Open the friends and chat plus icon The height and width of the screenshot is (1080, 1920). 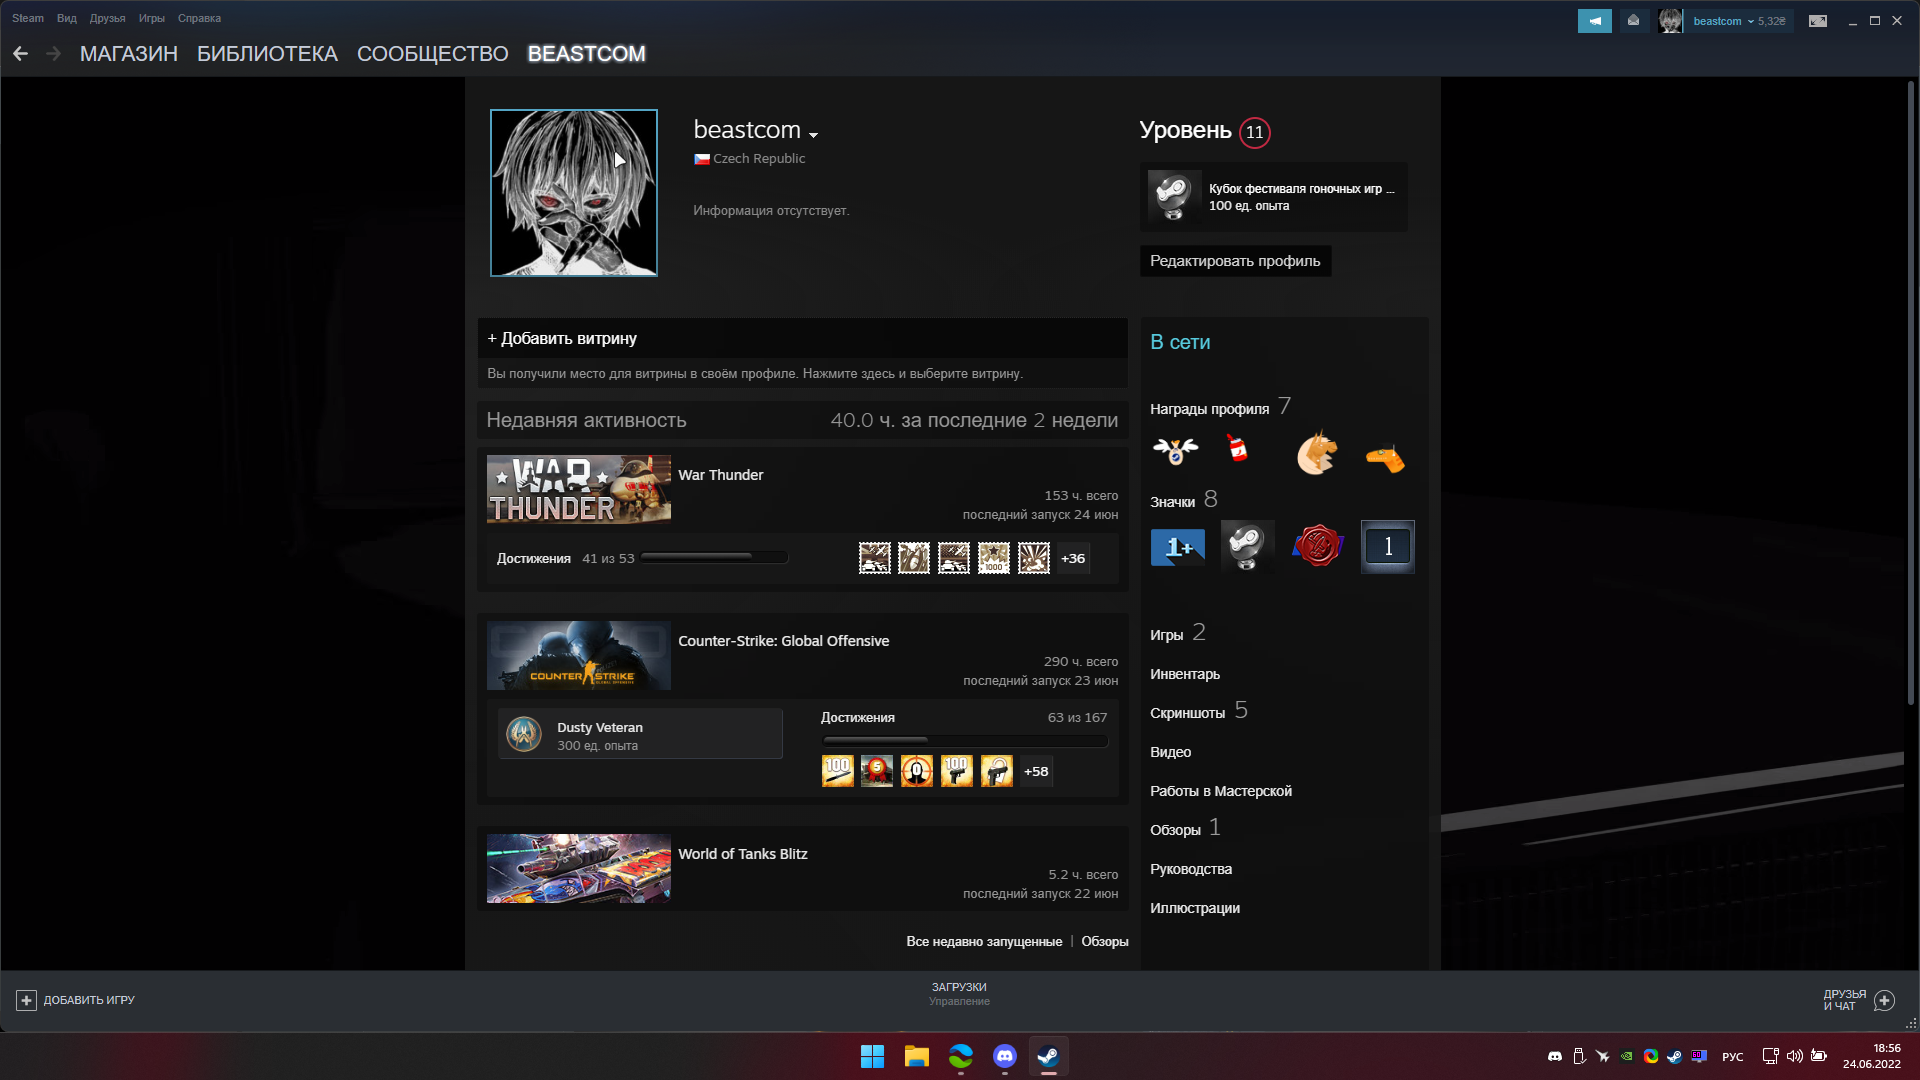pyautogui.click(x=1884, y=1000)
